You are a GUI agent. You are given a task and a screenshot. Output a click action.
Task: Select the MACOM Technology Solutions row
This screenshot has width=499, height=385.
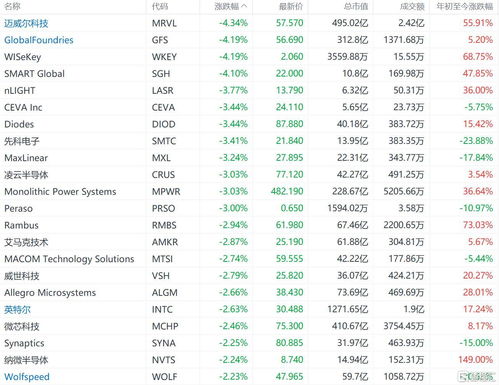[249, 259]
